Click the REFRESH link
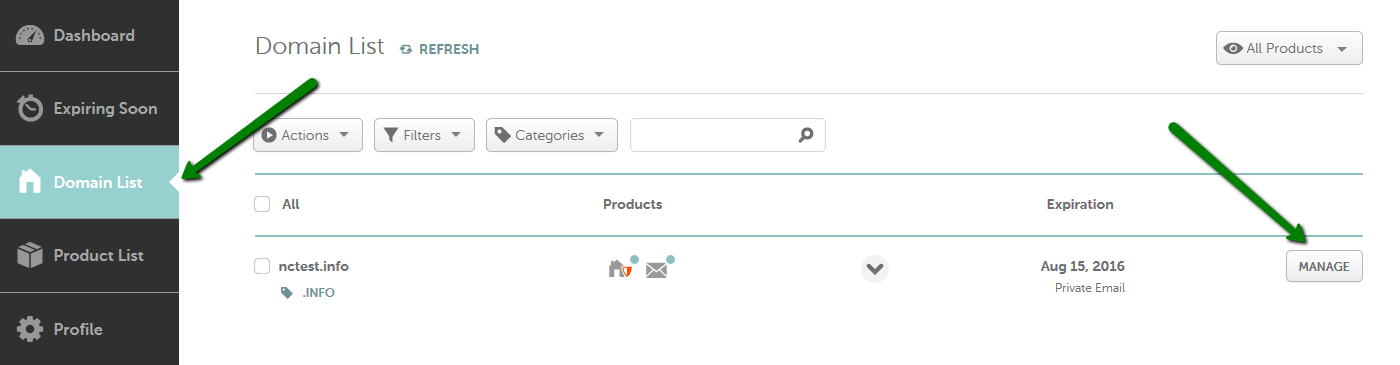The height and width of the screenshot is (365, 1400). (439, 49)
